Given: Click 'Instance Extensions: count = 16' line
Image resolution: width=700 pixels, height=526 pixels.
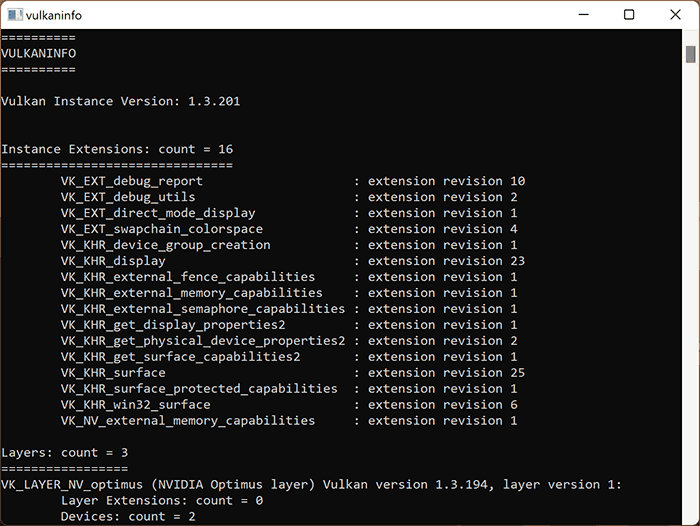Looking at the screenshot, I should pyautogui.click(x=117, y=149).
